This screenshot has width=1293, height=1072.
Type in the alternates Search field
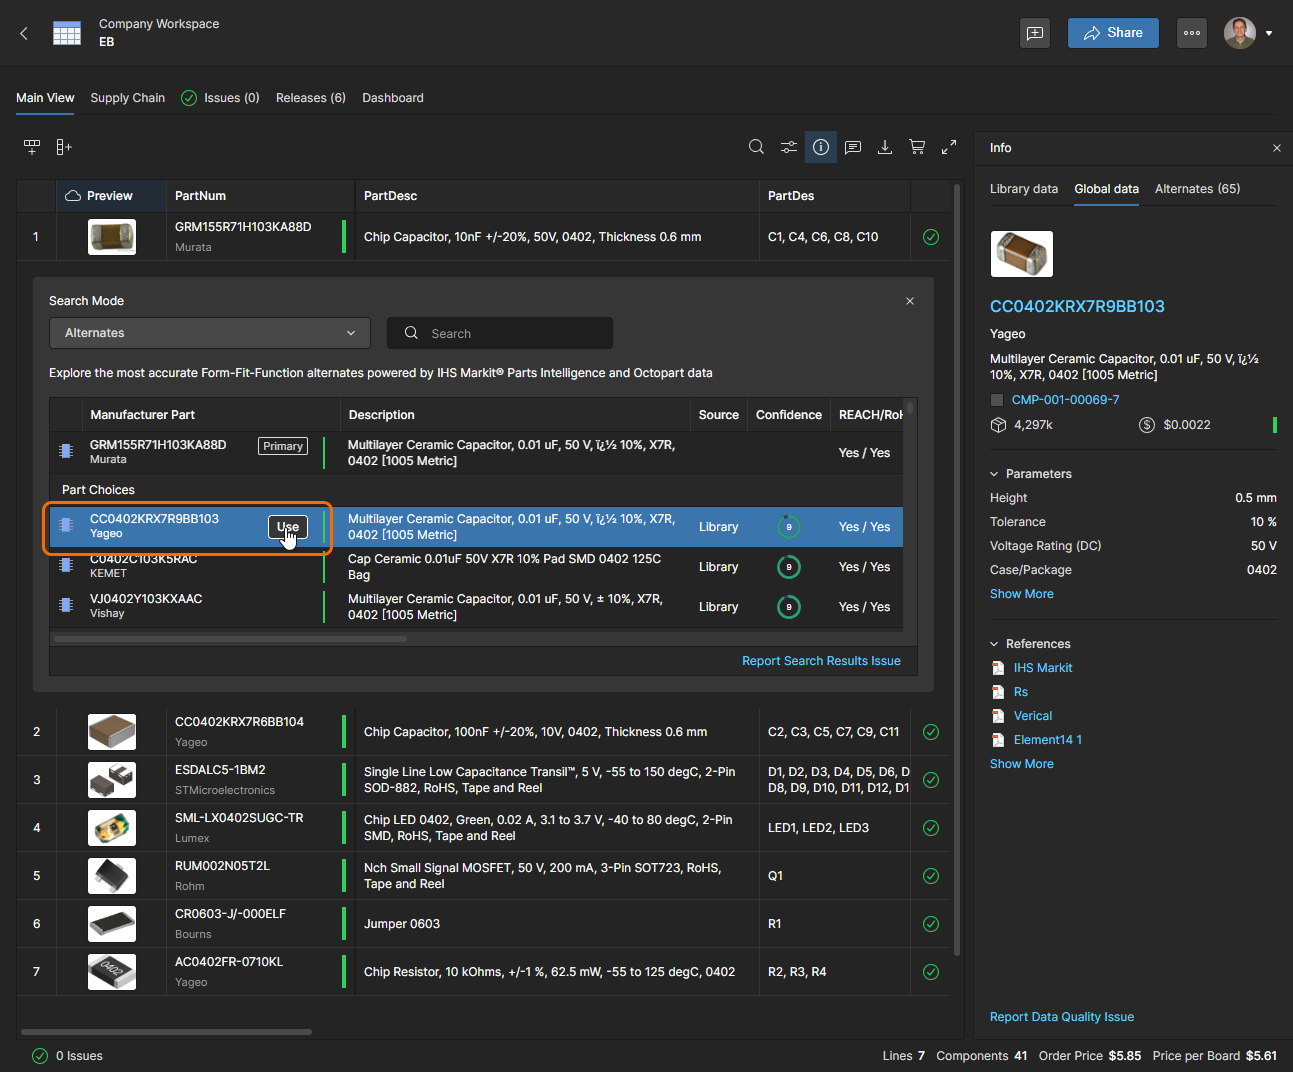510,333
